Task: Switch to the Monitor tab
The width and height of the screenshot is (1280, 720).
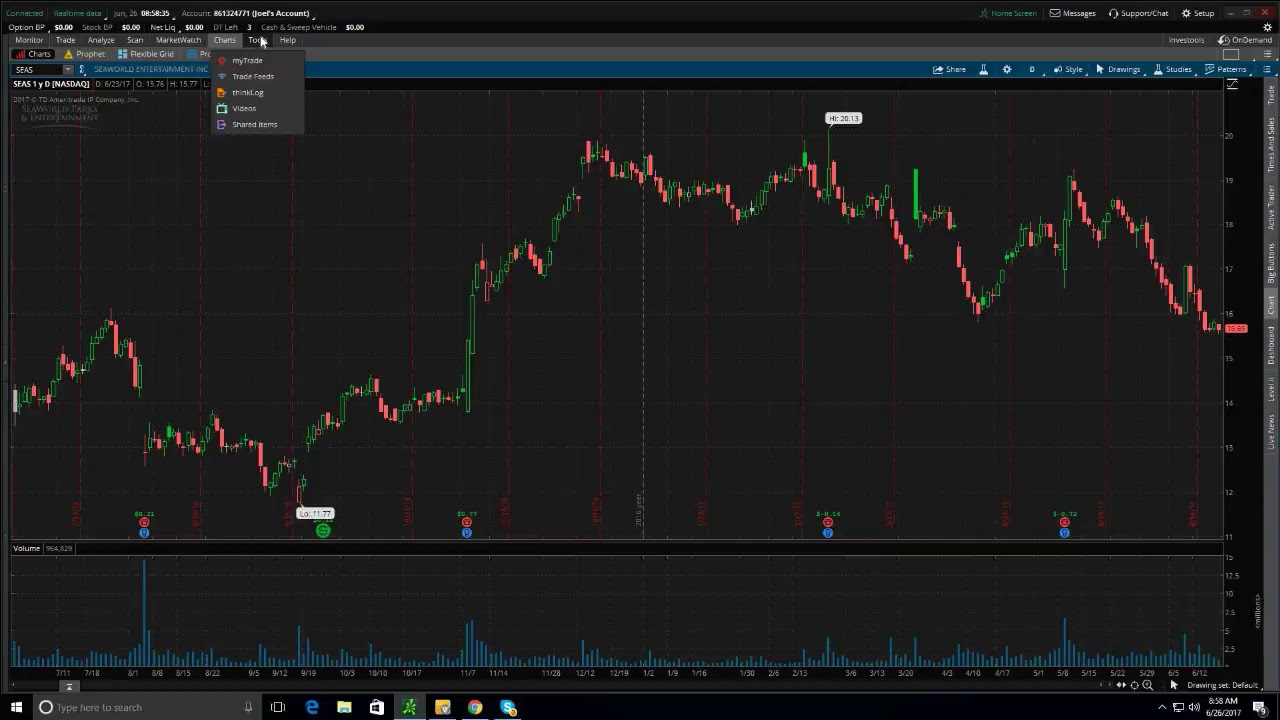Action: pyautogui.click(x=29, y=40)
